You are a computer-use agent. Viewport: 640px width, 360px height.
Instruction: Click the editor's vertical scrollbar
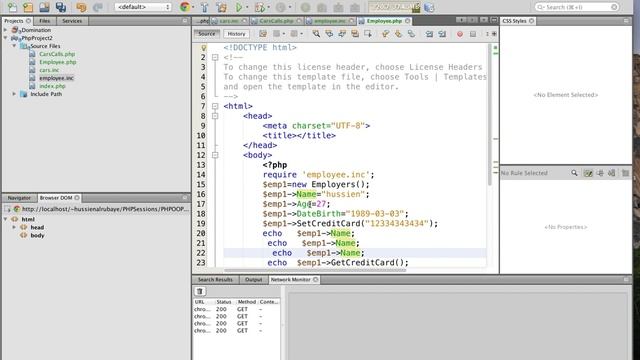[x=489, y=114]
